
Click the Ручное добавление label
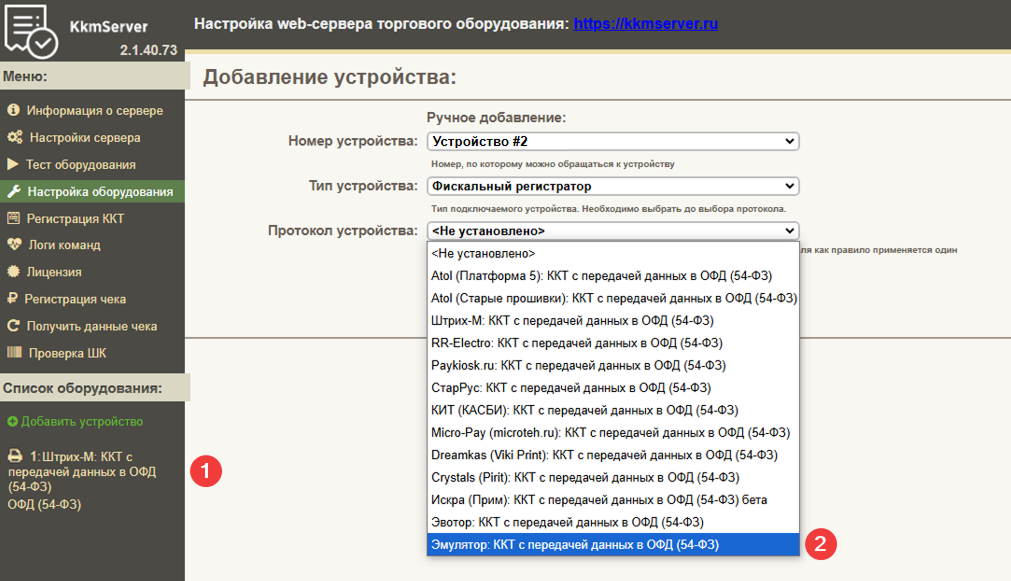coord(496,117)
